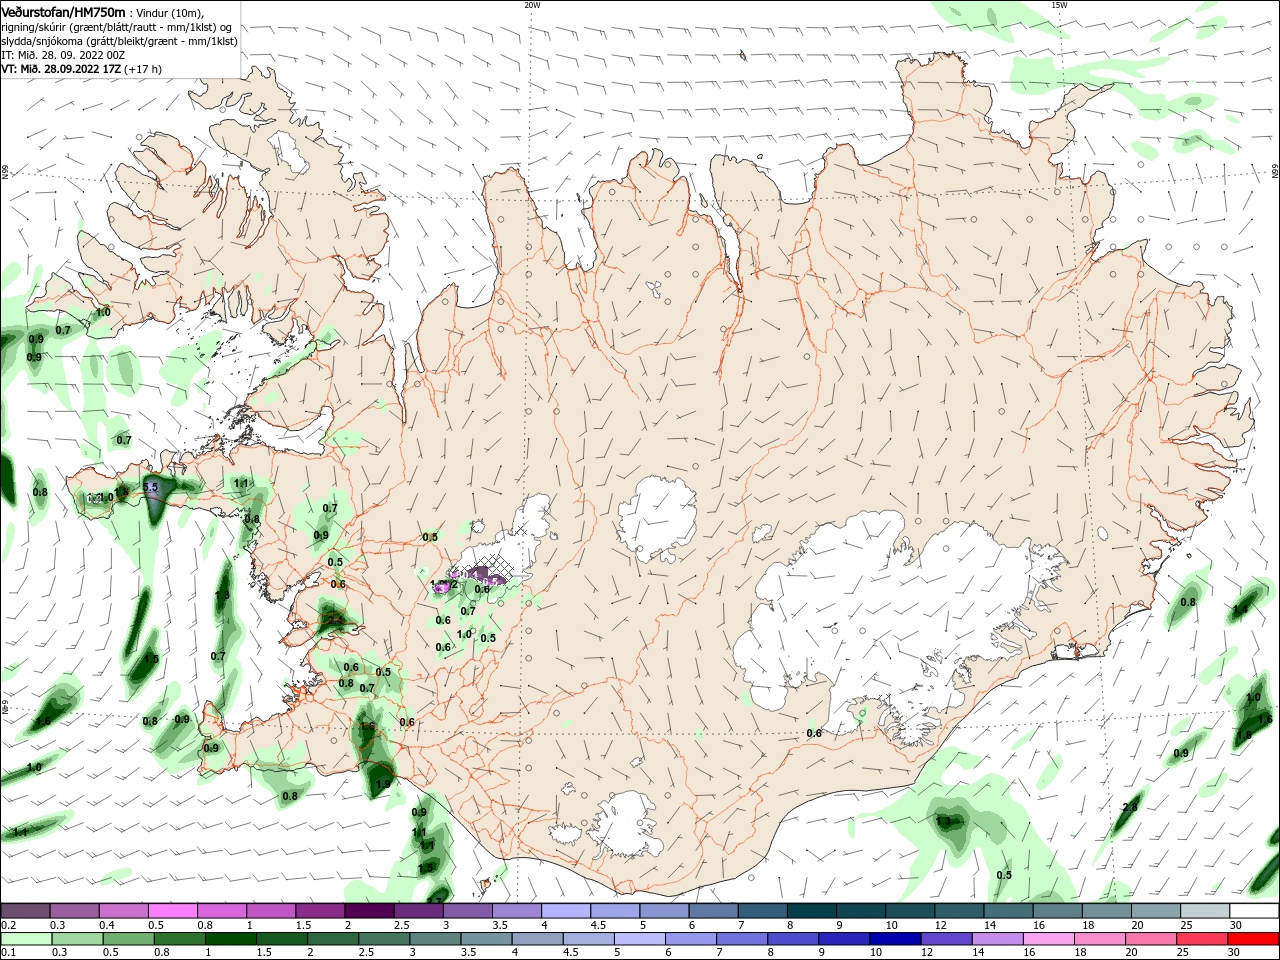Screen dimensions: 1280x960
Task: Select the light grey 25 swatch in the top legend row
Action: [x=1204, y=910]
